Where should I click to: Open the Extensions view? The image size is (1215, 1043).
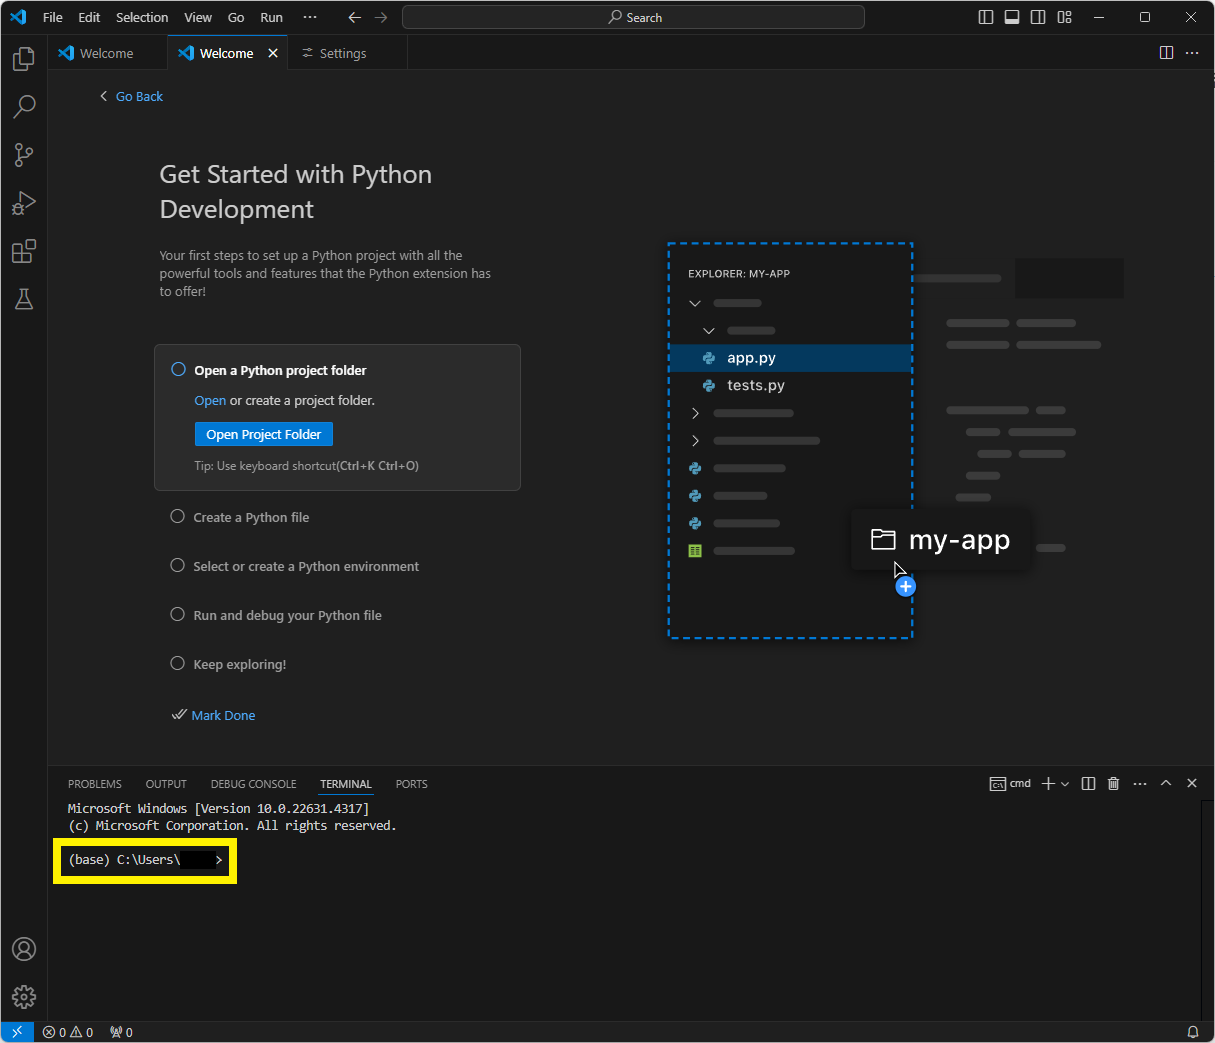24,251
